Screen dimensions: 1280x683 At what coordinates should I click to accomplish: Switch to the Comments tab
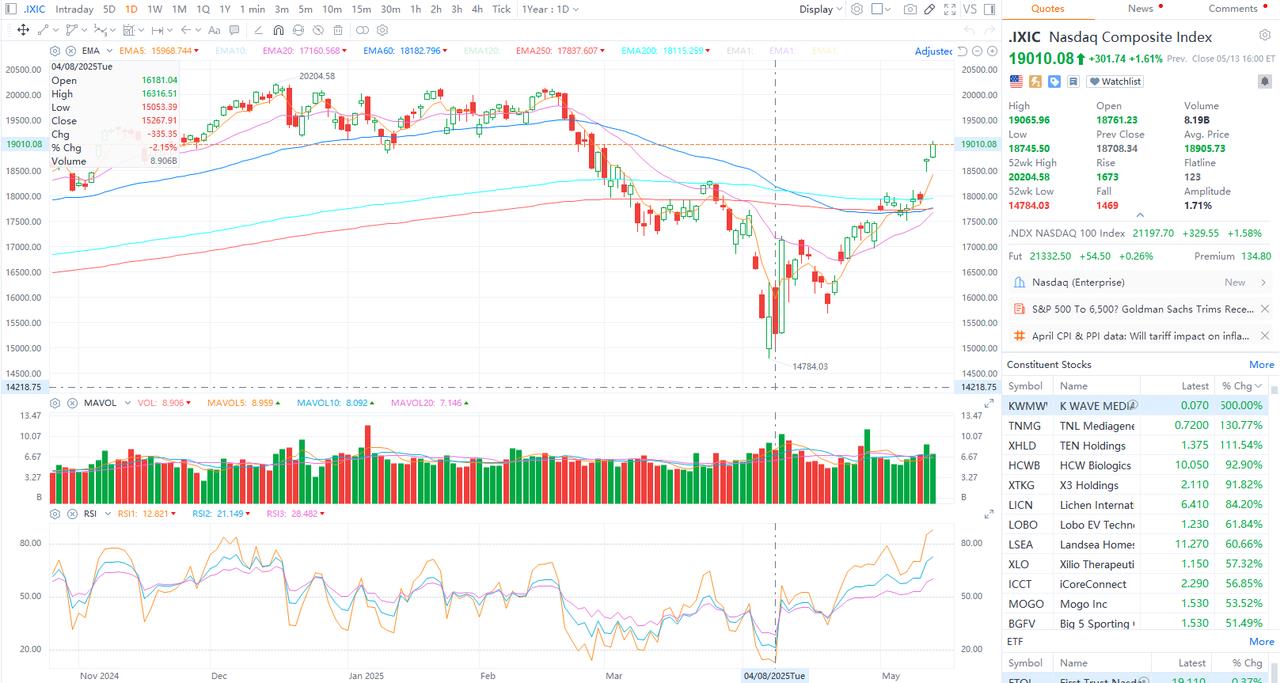1233,8
